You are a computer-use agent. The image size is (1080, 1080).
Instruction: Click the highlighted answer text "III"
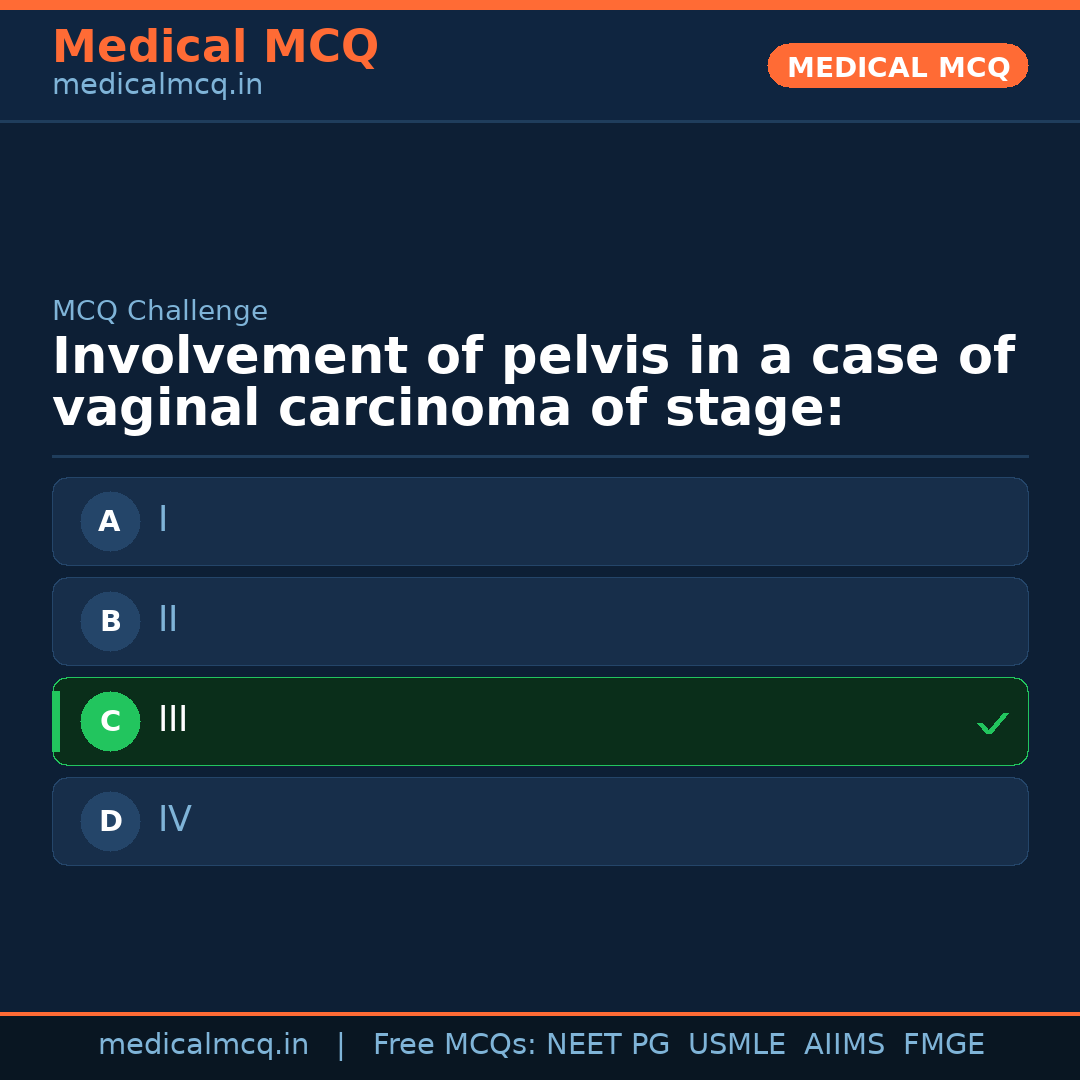pyautogui.click(x=173, y=720)
